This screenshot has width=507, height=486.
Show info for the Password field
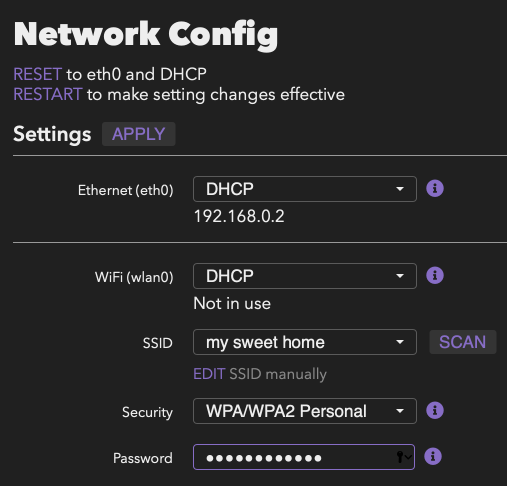click(433, 456)
